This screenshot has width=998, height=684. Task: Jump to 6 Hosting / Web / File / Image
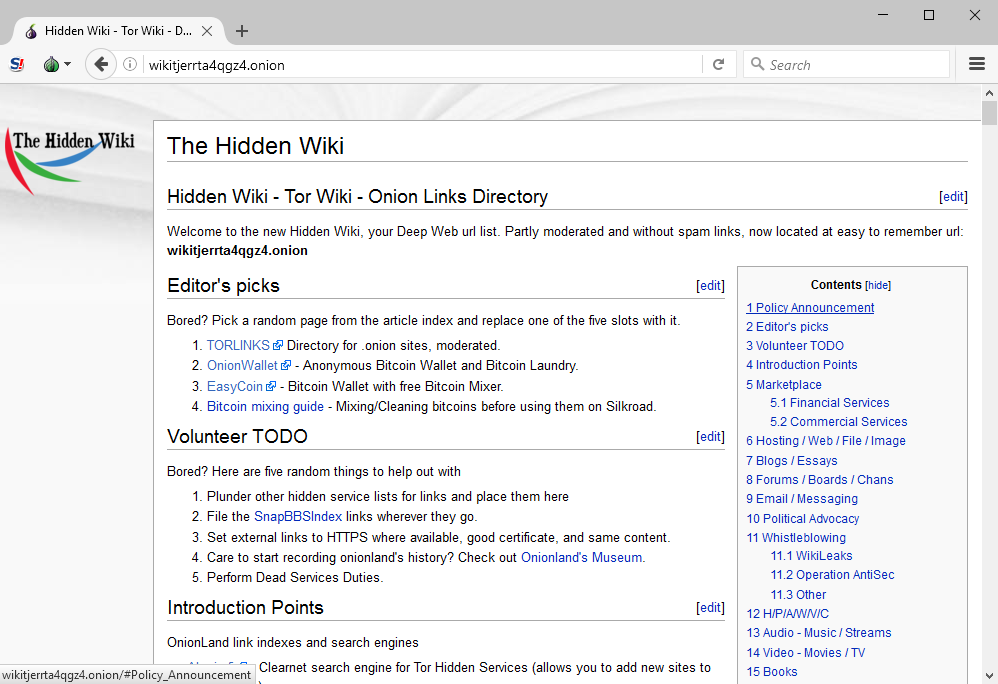[826, 441]
